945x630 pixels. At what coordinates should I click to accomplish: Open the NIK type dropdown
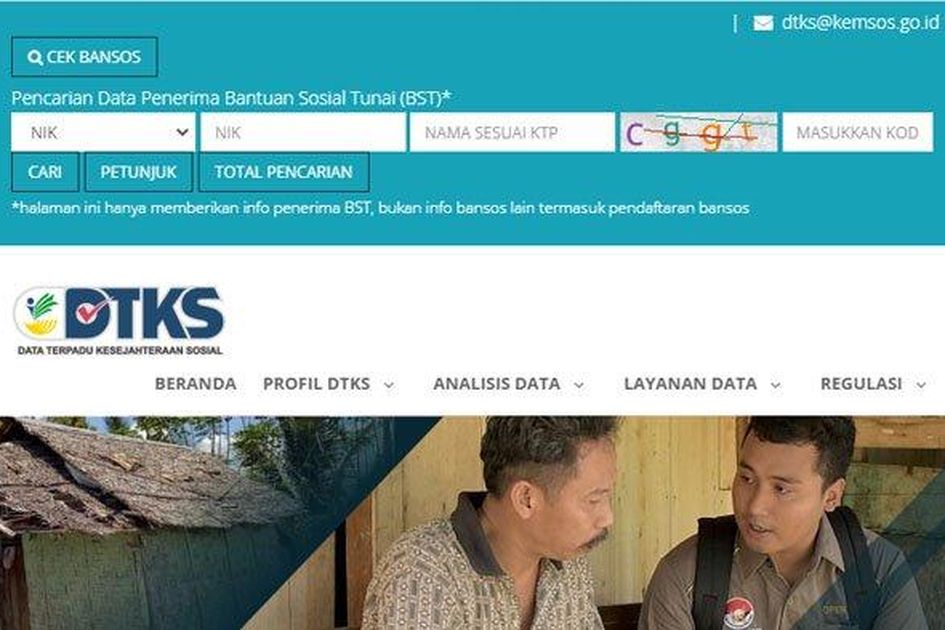[103, 132]
